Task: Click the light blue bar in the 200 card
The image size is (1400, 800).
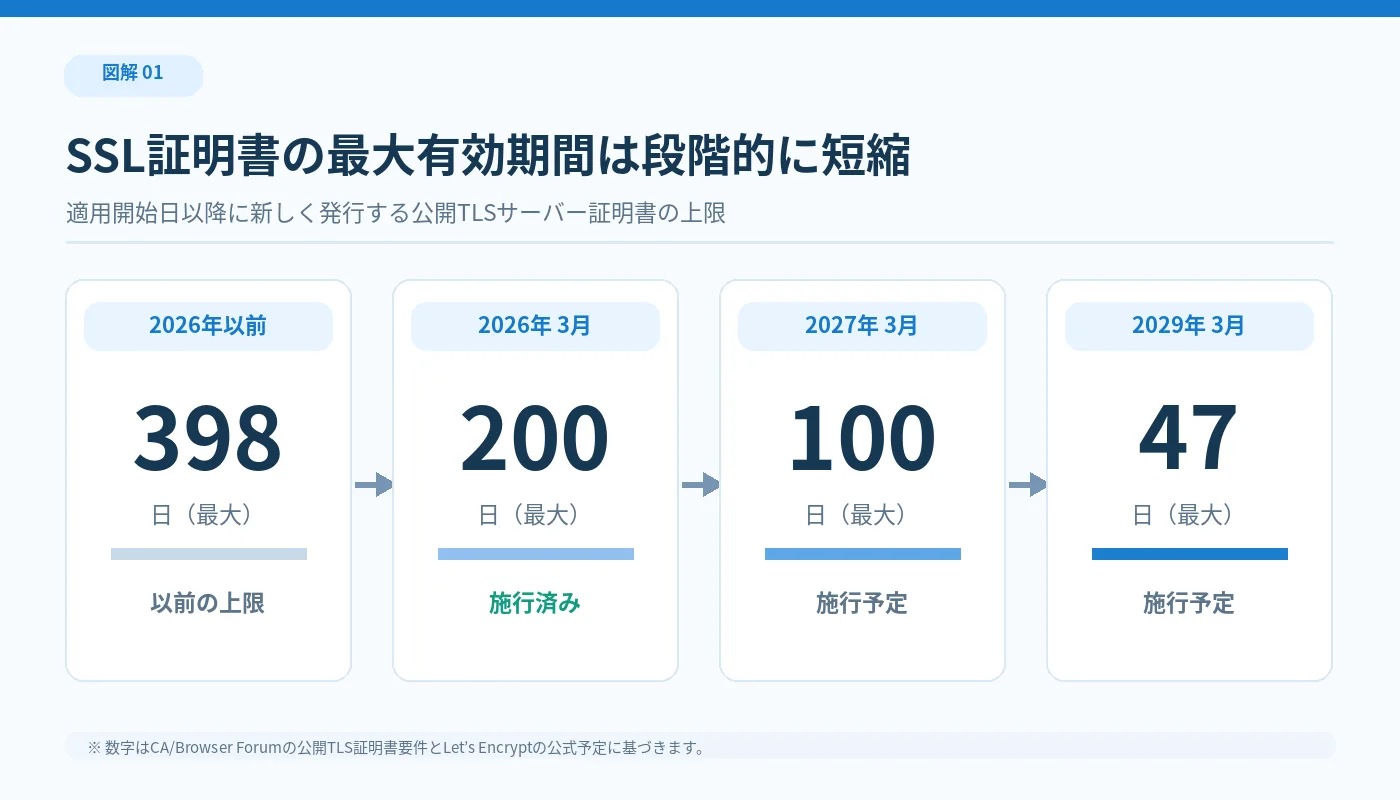Action: pos(536,554)
